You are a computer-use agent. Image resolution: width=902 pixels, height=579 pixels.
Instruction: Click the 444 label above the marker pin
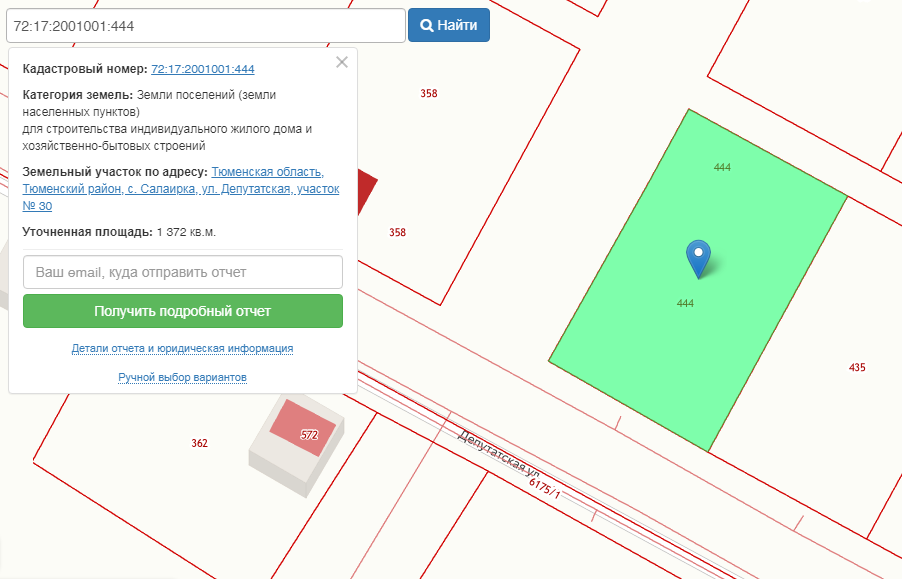tap(722, 168)
